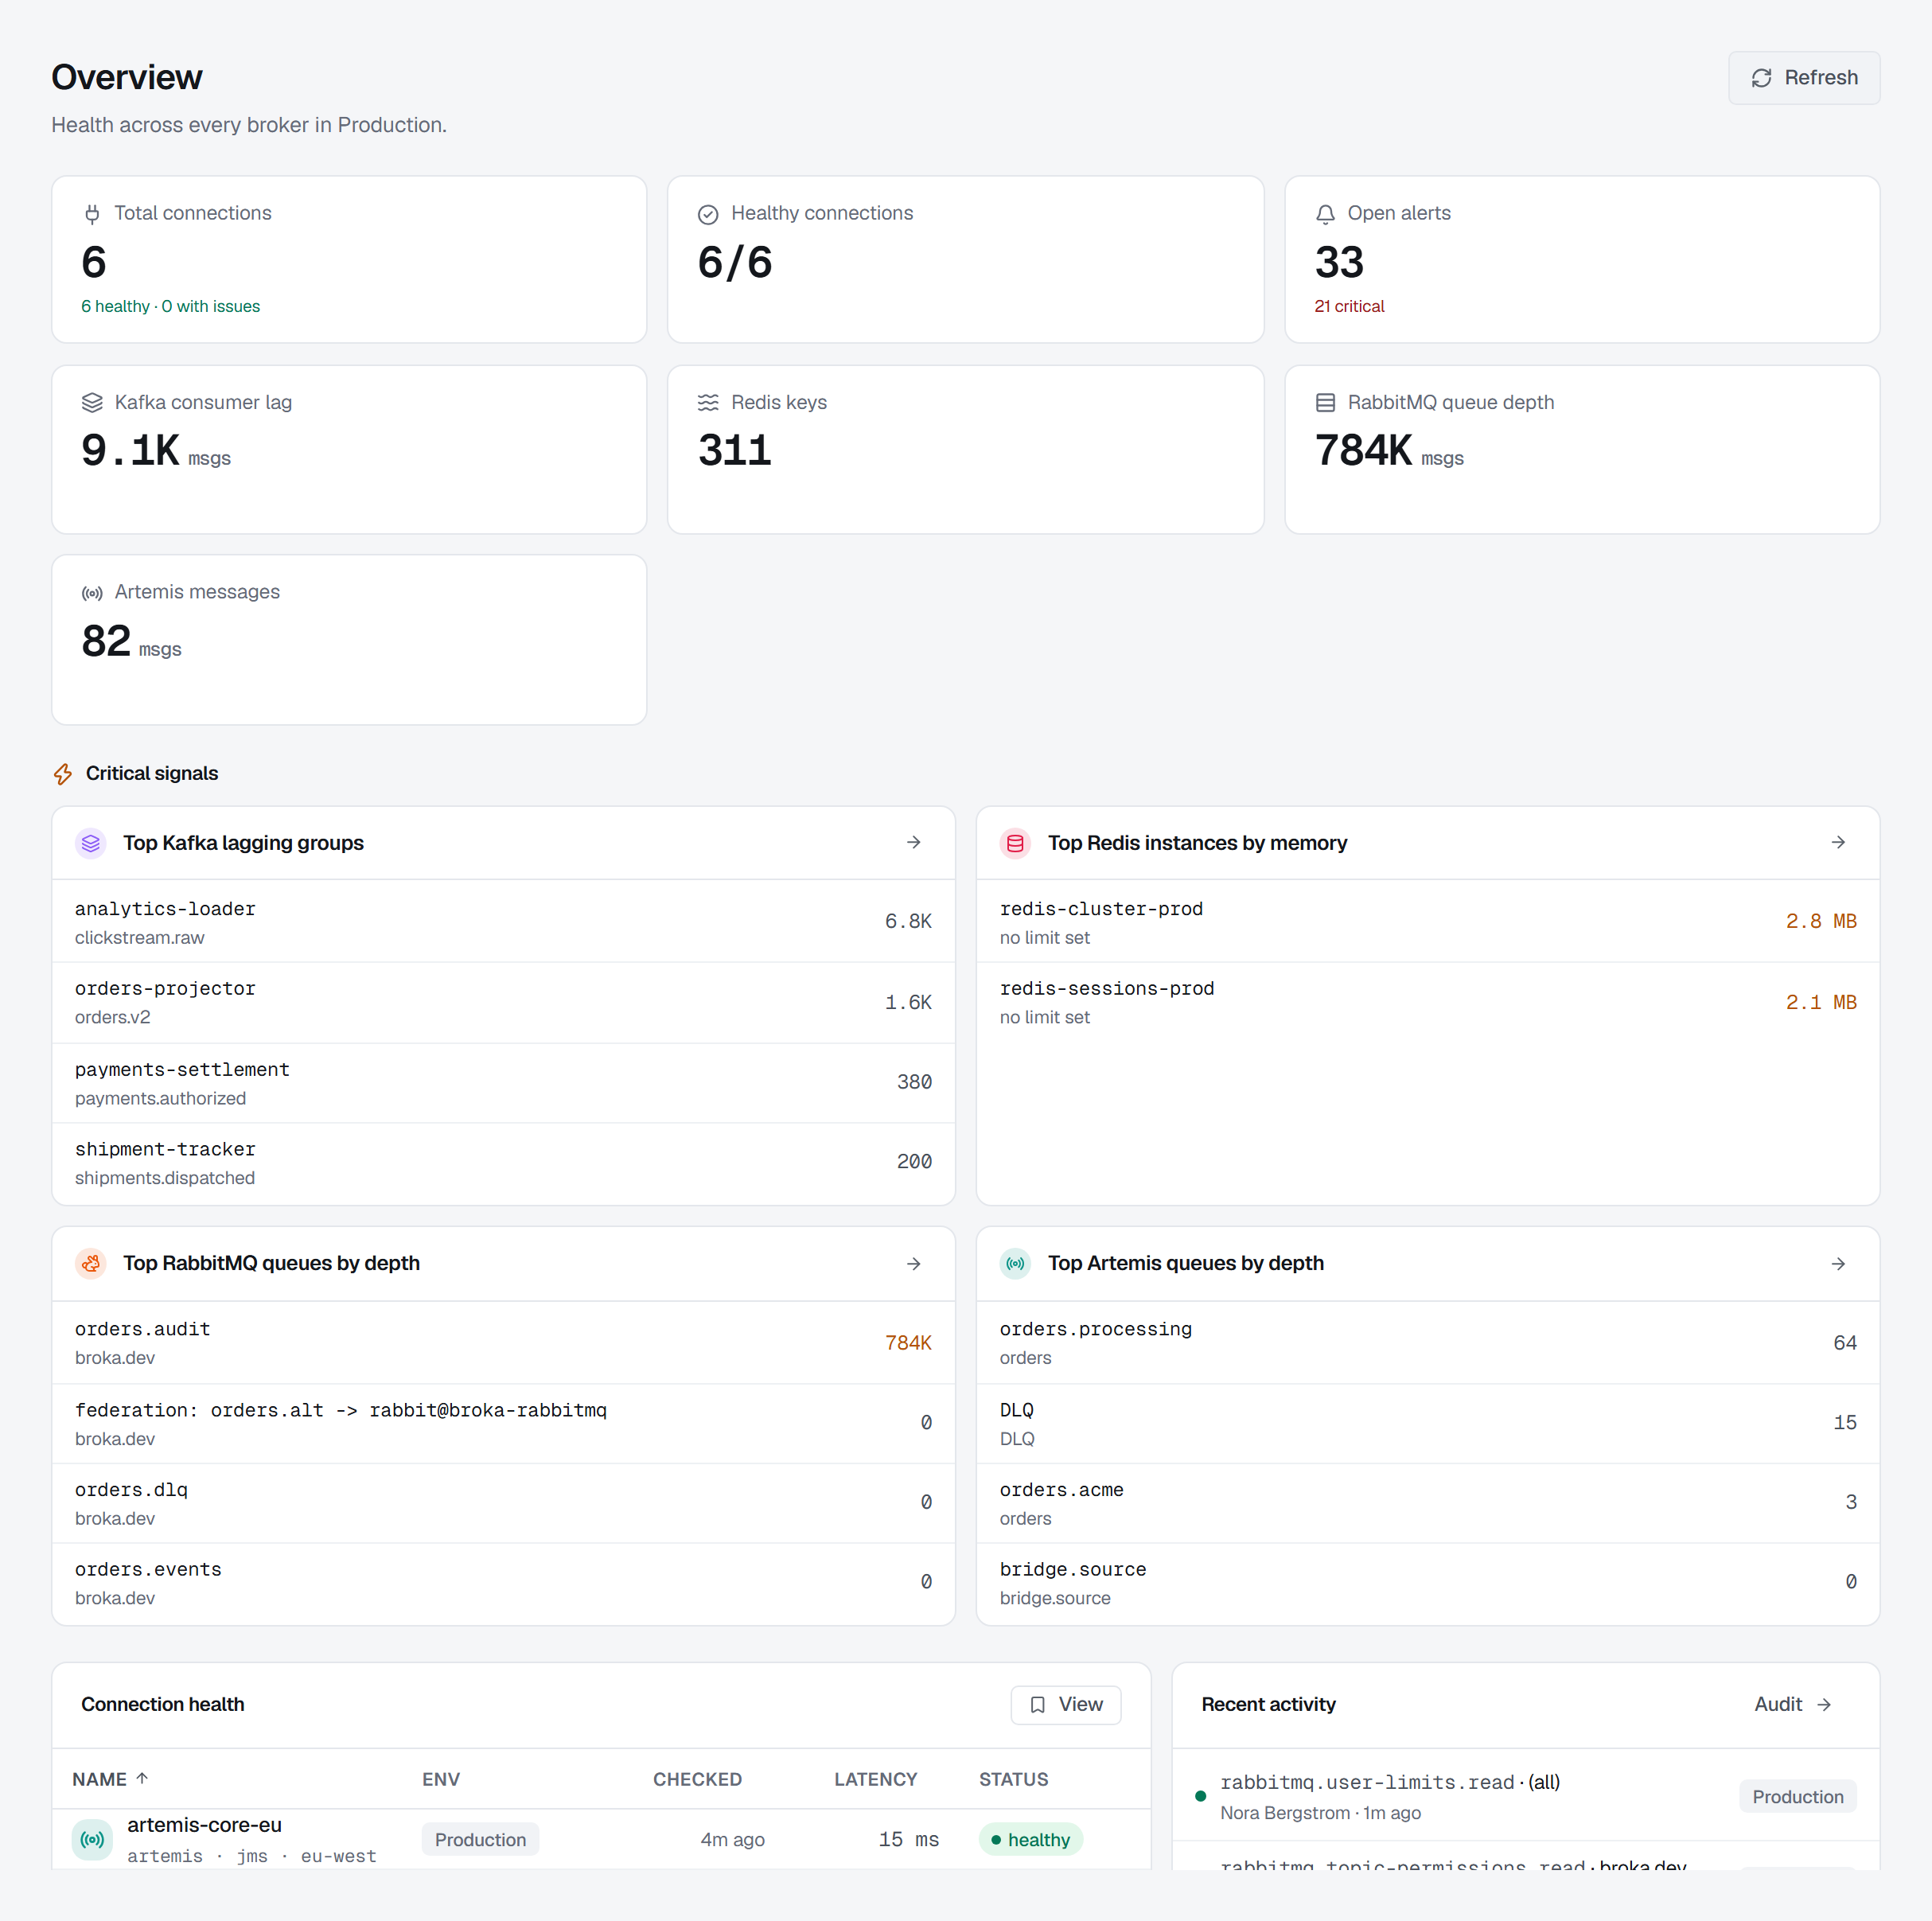This screenshot has height=1921, width=1932.
Task: Click the queue icon beside RabbitMQ queue depth
Action: click(1325, 403)
